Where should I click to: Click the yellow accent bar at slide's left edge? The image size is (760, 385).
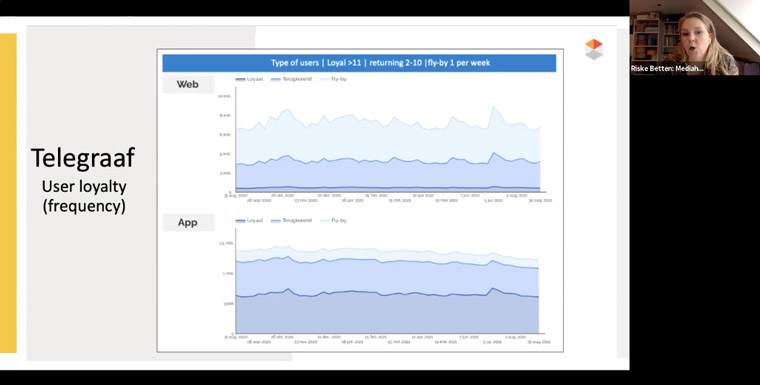[x=8, y=193]
